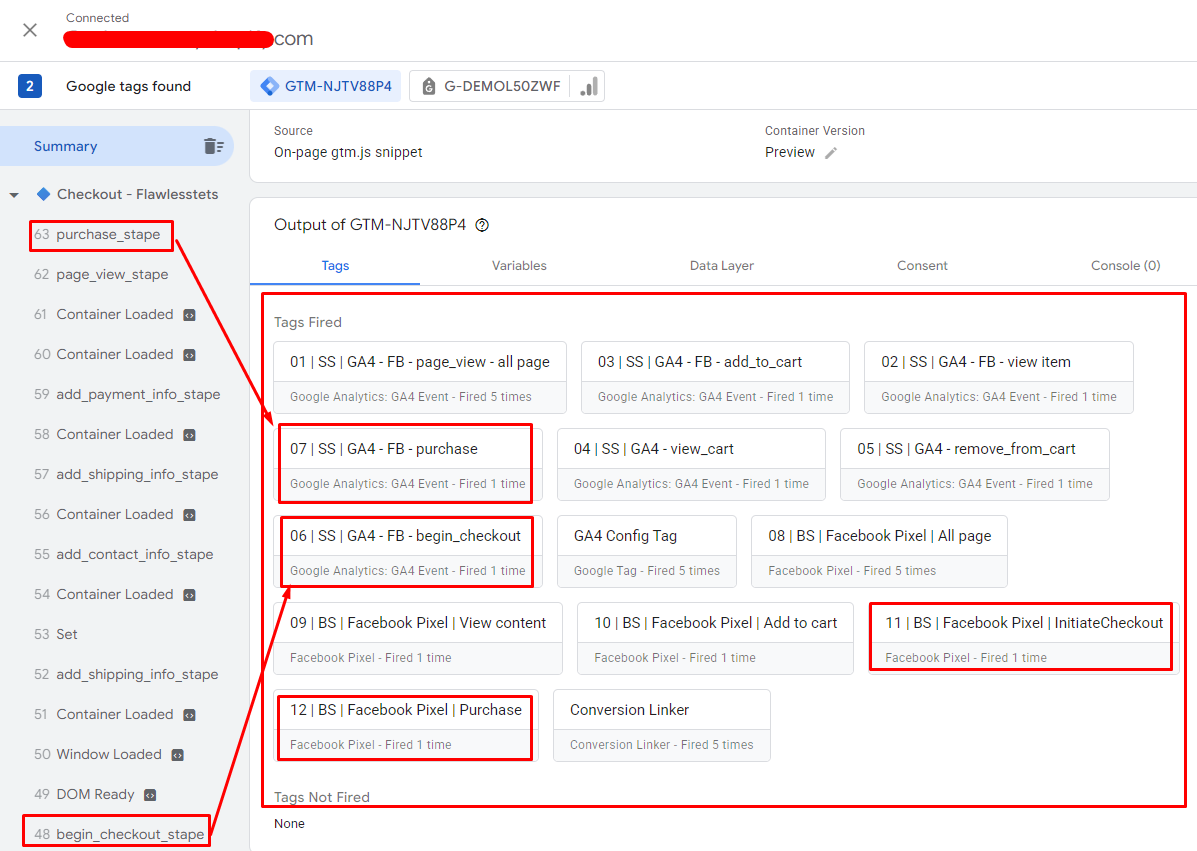Show the Console (0) tab
The height and width of the screenshot is (851, 1197).
click(1125, 266)
